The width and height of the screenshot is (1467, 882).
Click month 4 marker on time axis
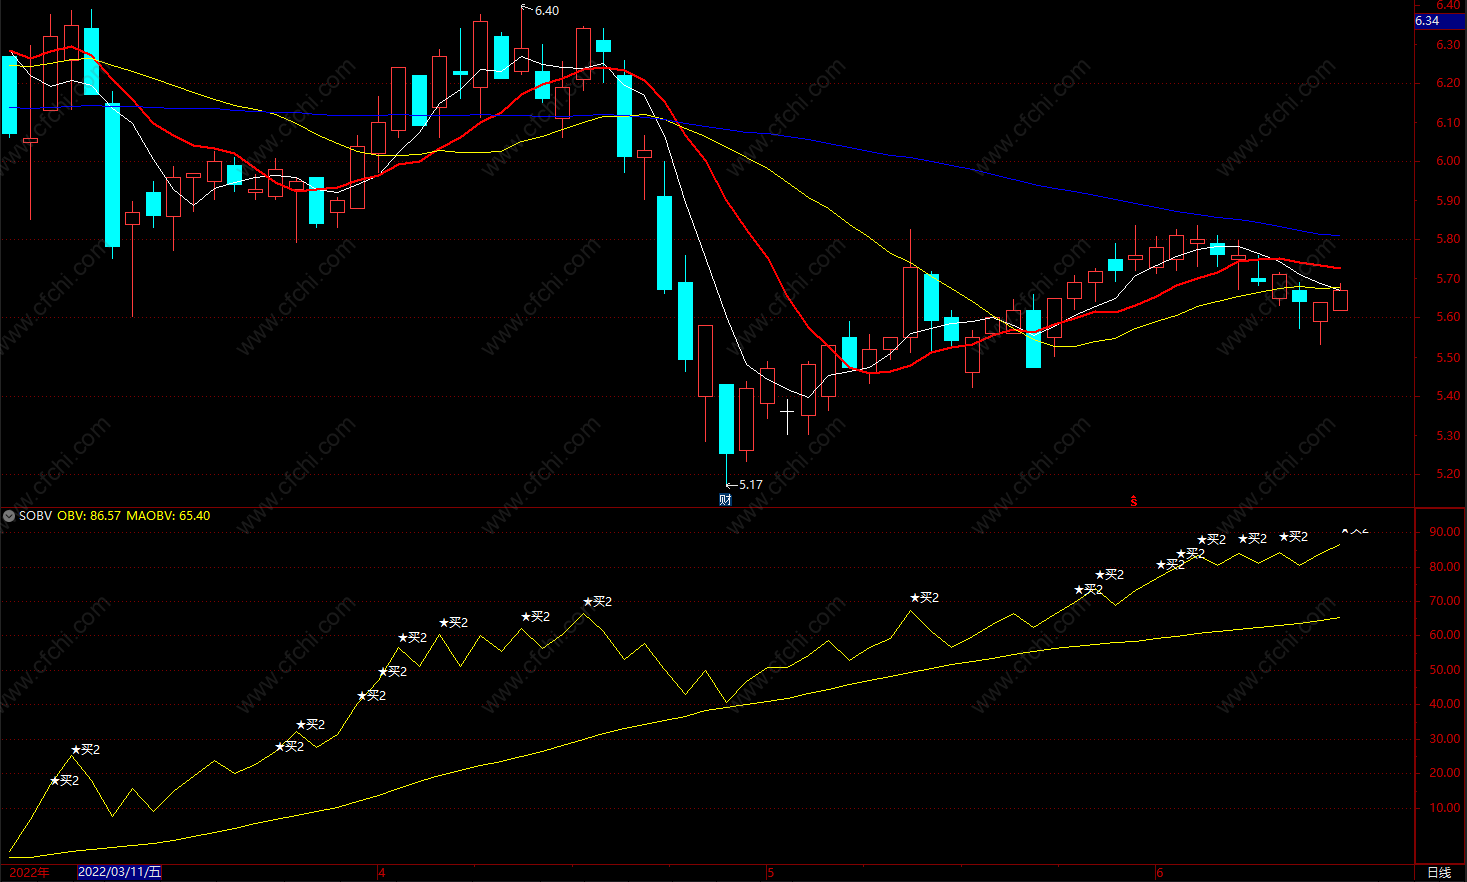382,873
